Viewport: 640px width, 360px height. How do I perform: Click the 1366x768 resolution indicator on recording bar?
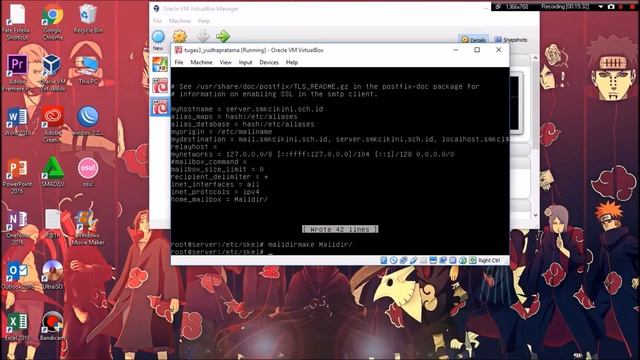[x=516, y=7]
